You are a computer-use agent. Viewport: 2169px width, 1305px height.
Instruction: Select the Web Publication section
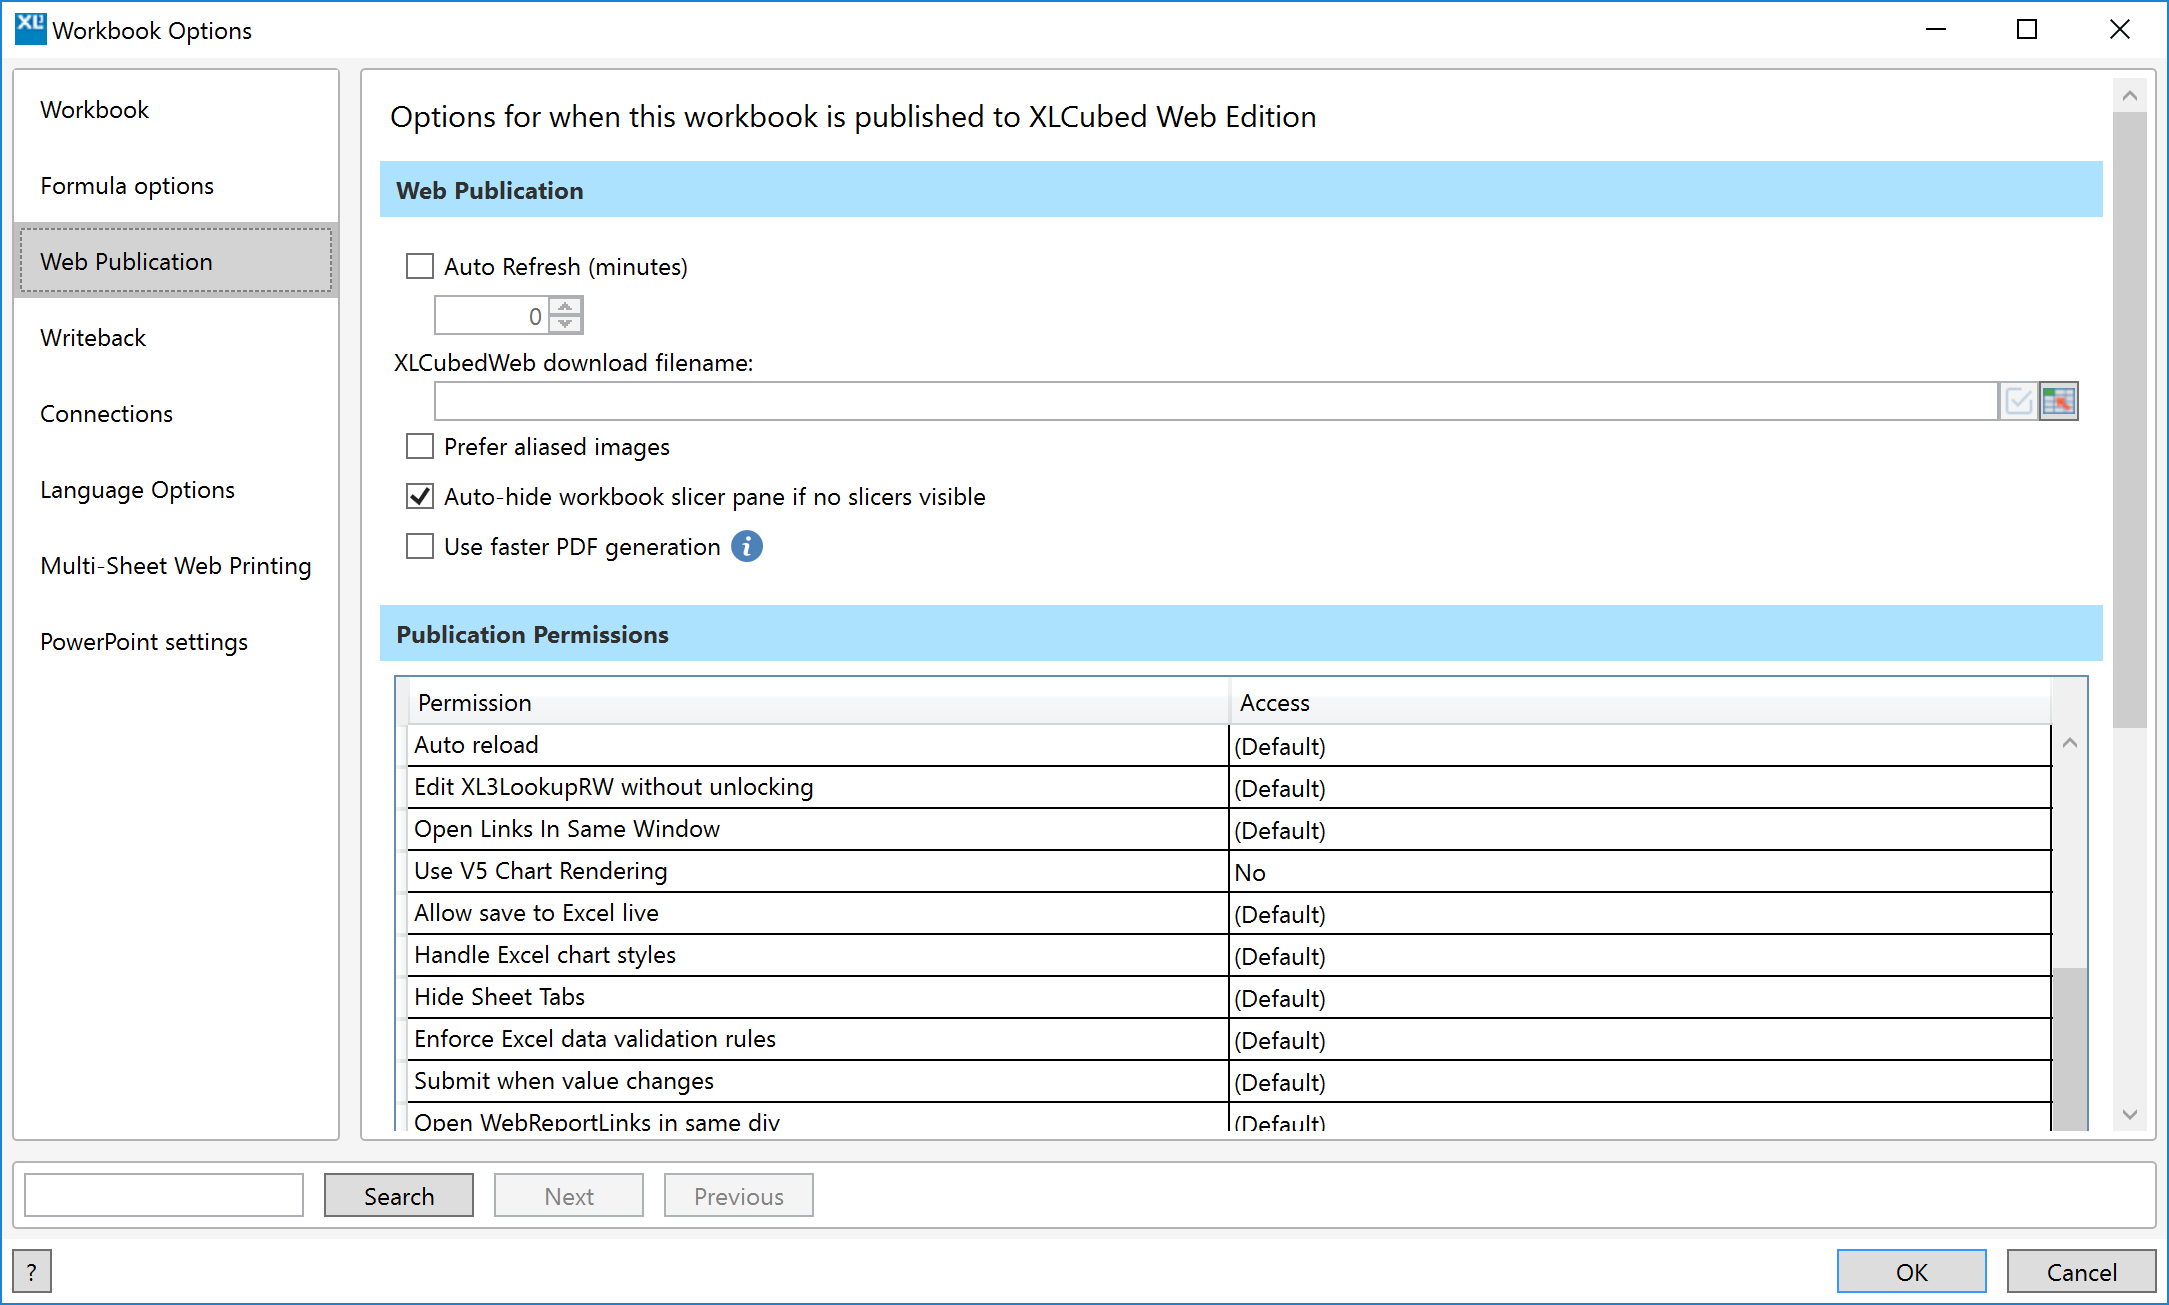(176, 261)
